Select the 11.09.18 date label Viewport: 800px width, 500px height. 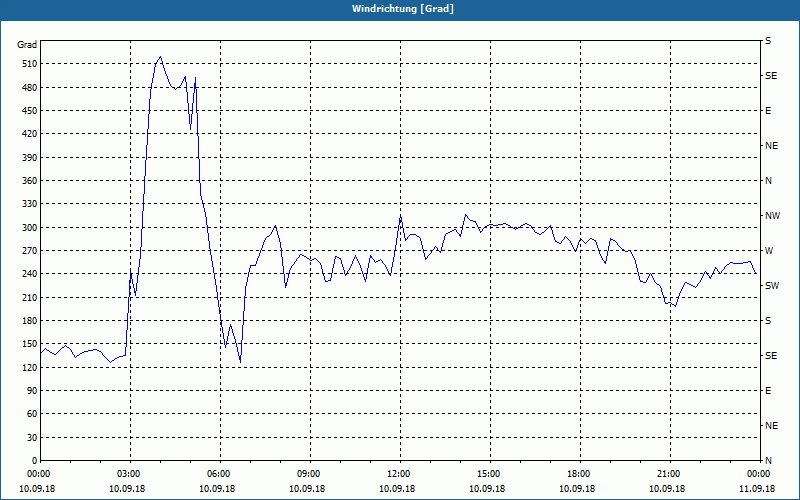point(757,489)
